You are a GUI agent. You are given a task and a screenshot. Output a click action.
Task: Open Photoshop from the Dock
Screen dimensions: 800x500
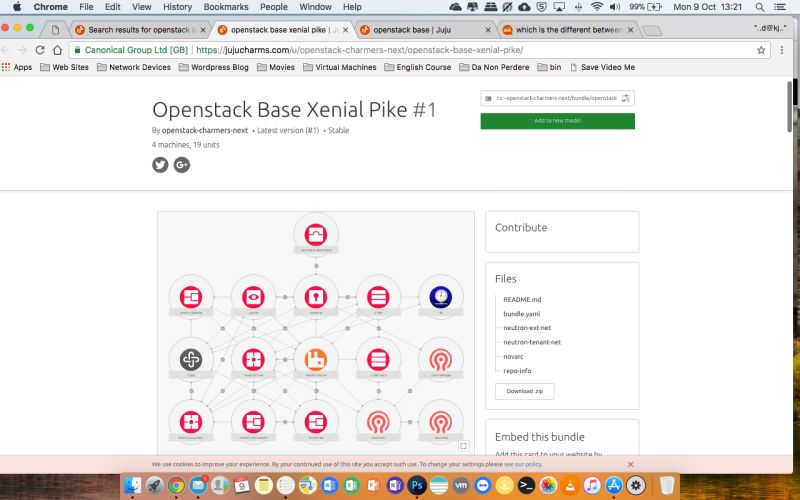tap(417, 485)
